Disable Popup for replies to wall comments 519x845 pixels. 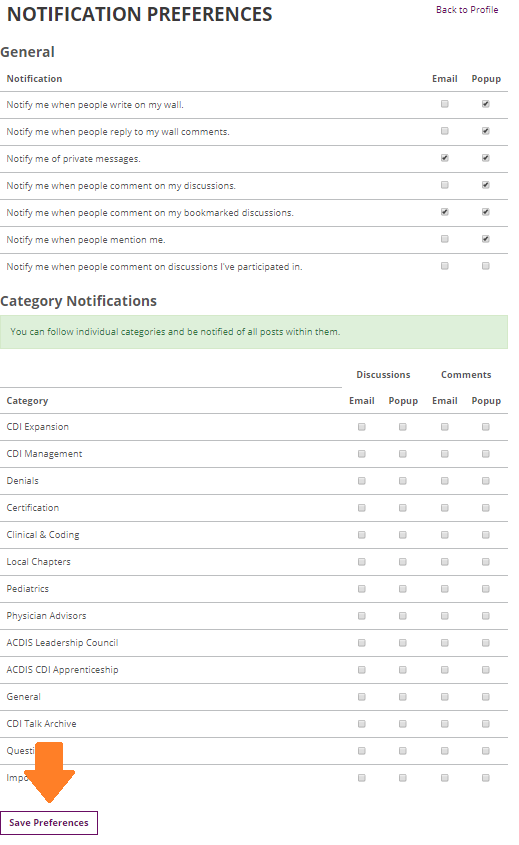point(486,131)
